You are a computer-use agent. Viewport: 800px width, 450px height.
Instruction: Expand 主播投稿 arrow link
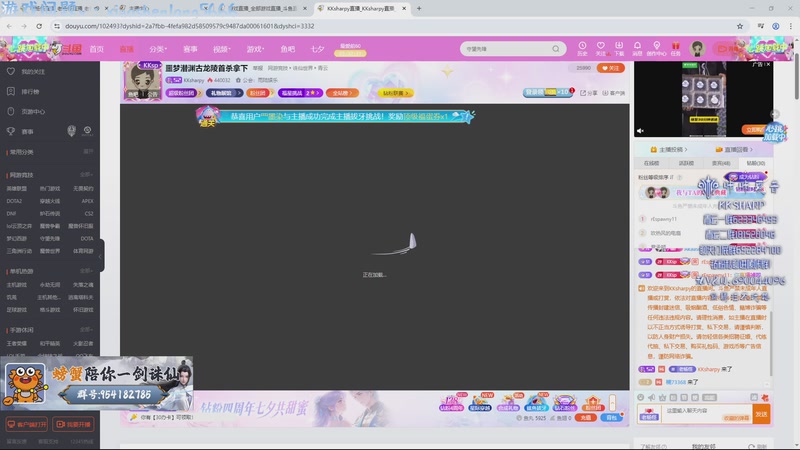[x=668, y=149]
